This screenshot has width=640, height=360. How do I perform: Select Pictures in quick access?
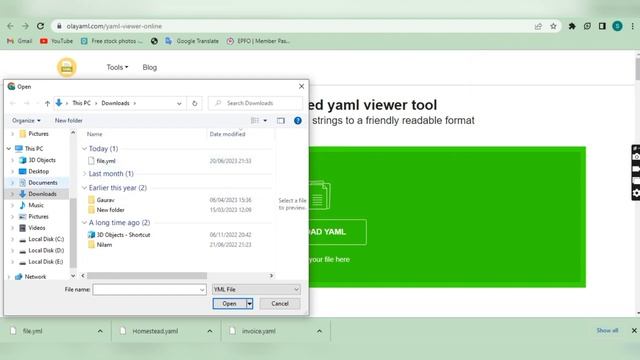pos(38,134)
